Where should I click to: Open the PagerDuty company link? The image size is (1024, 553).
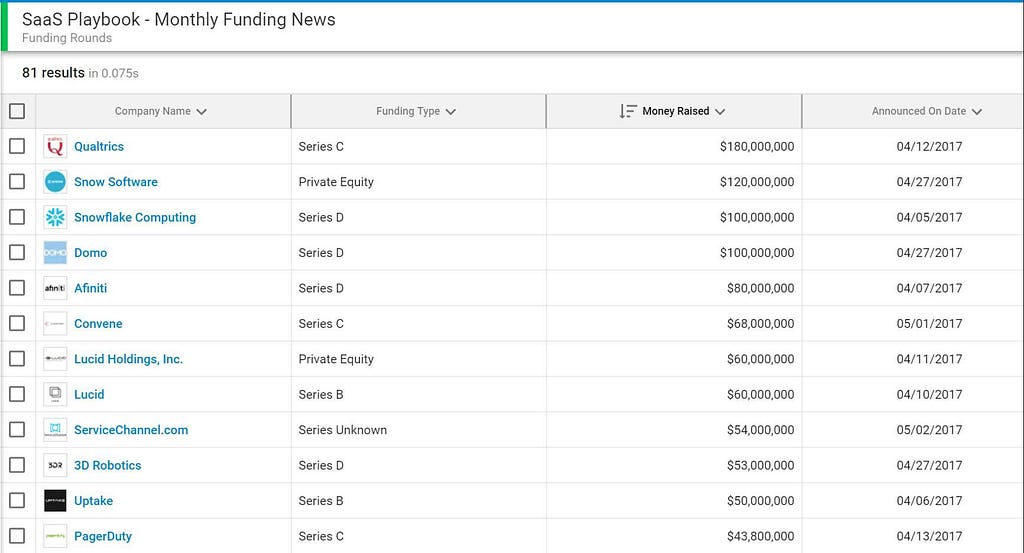pos(103,536)
